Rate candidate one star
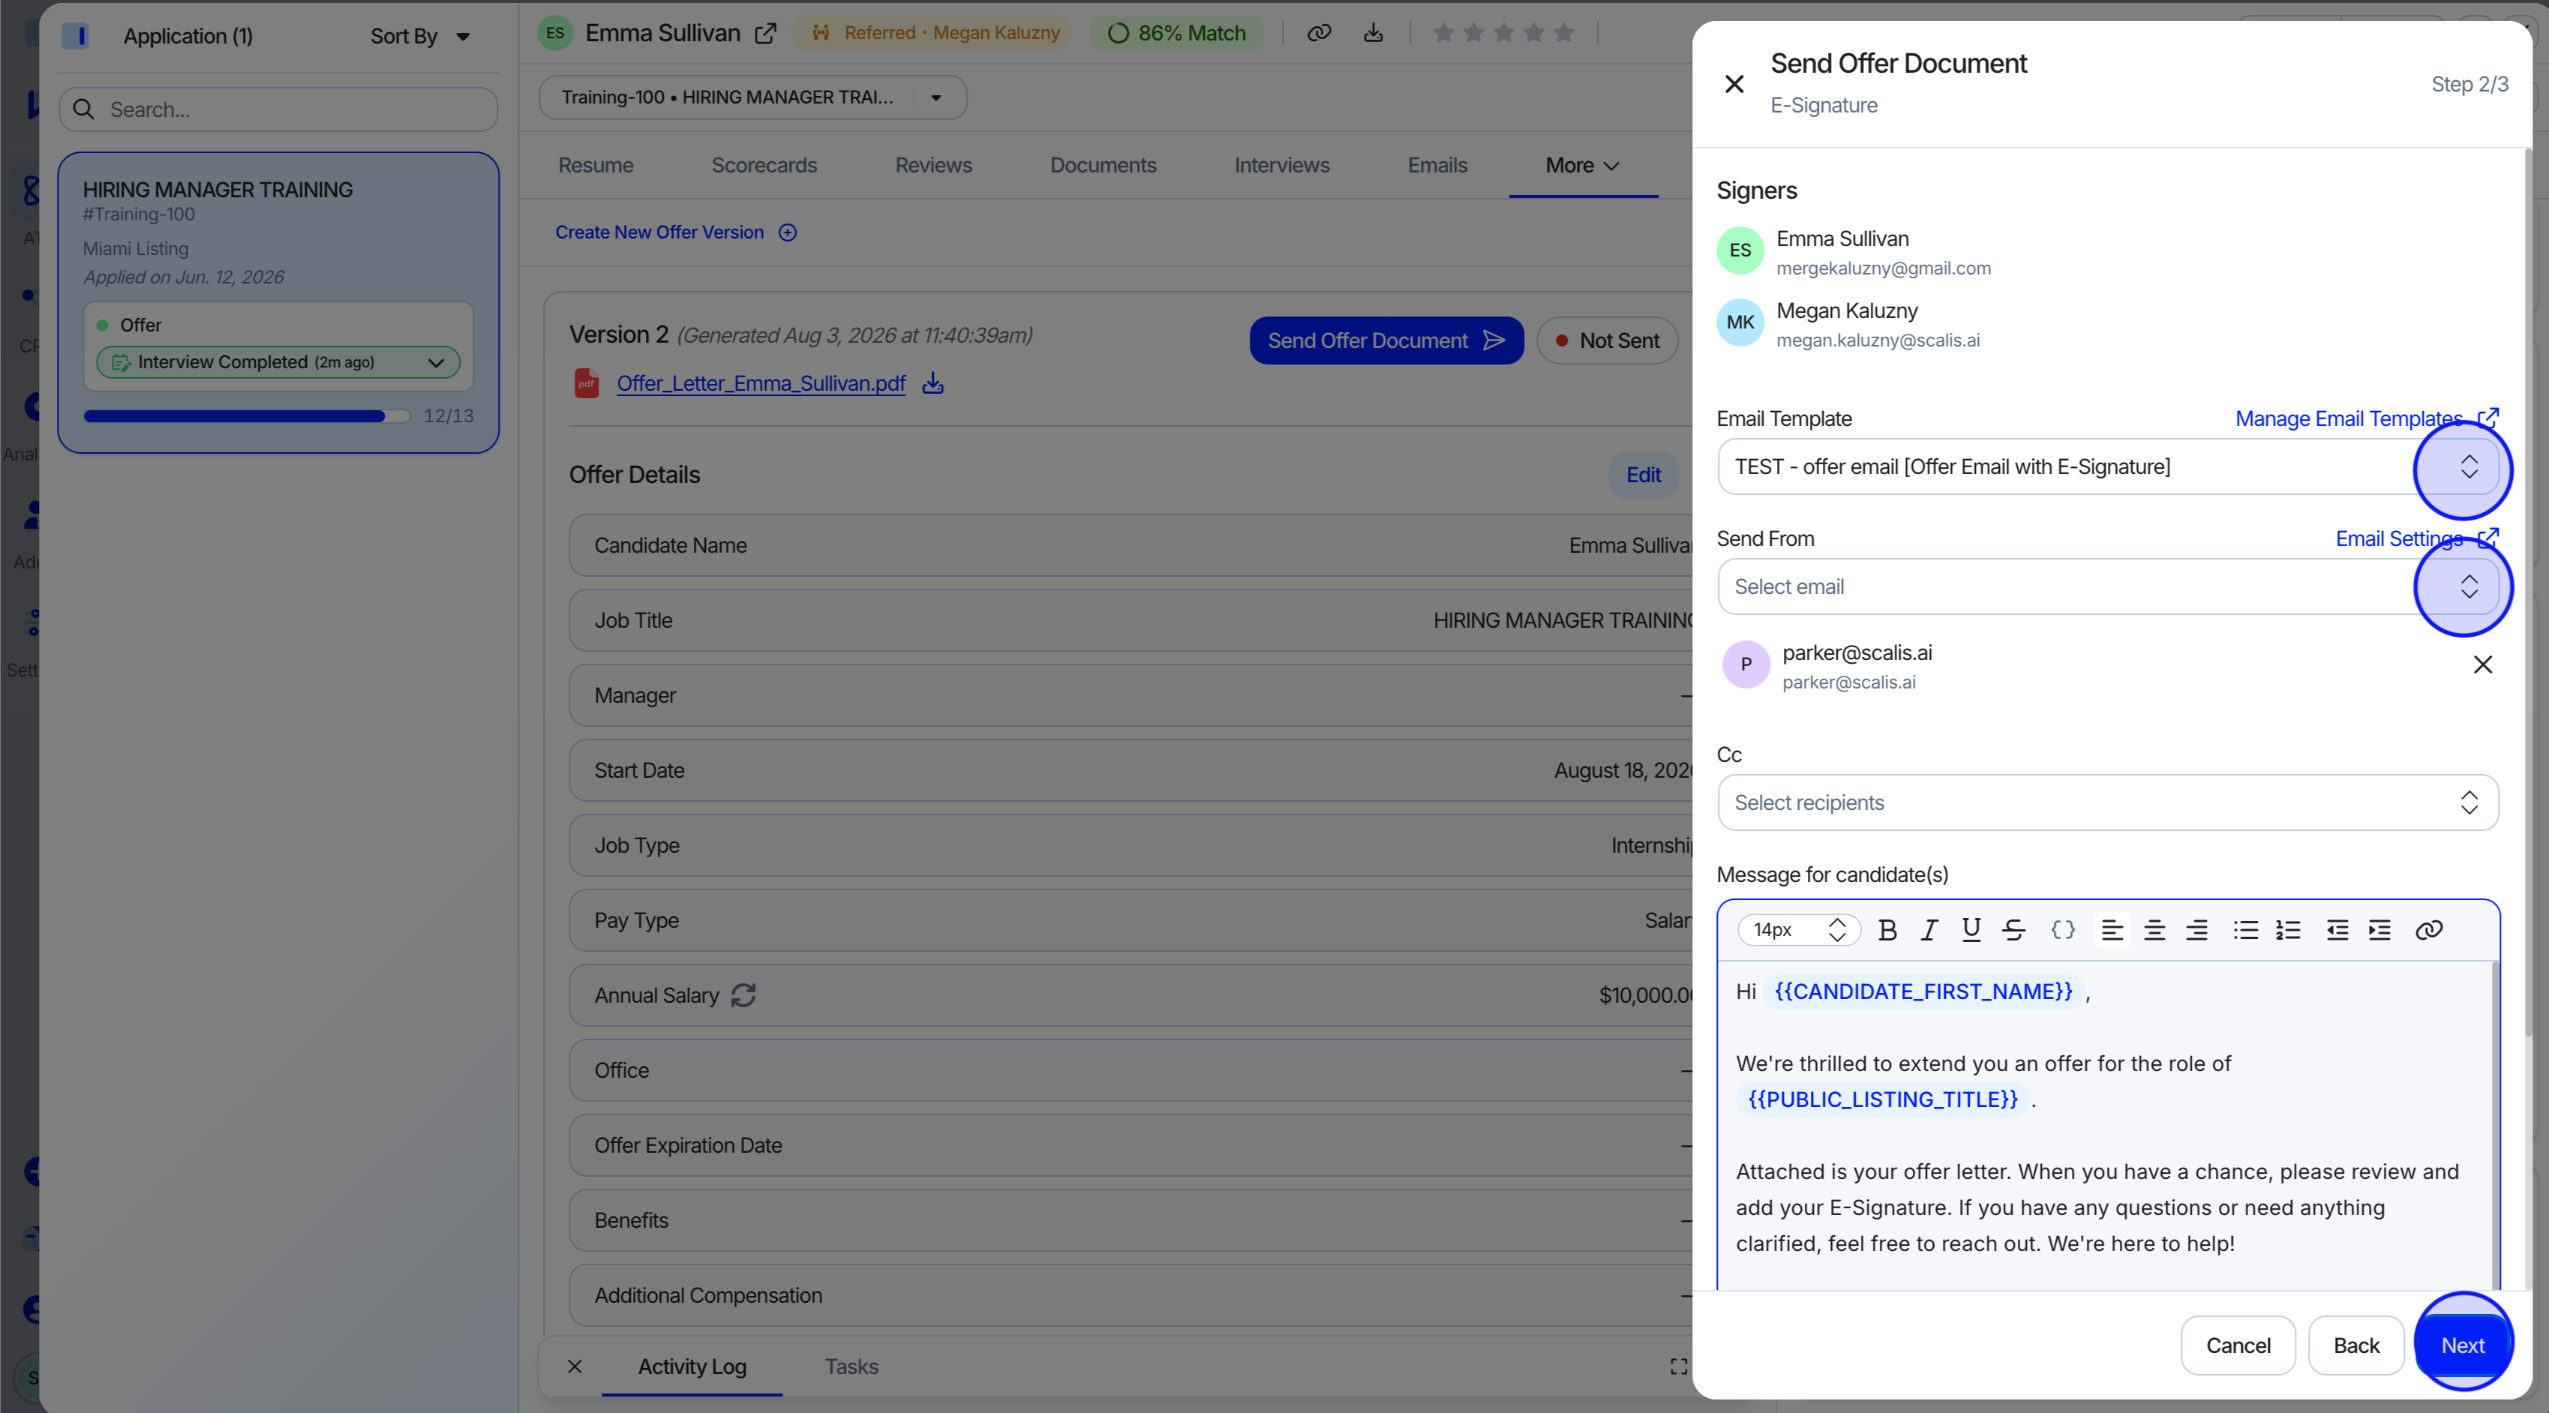This screenshot has width=2549, height=1413. click(x=1443, y=33)
